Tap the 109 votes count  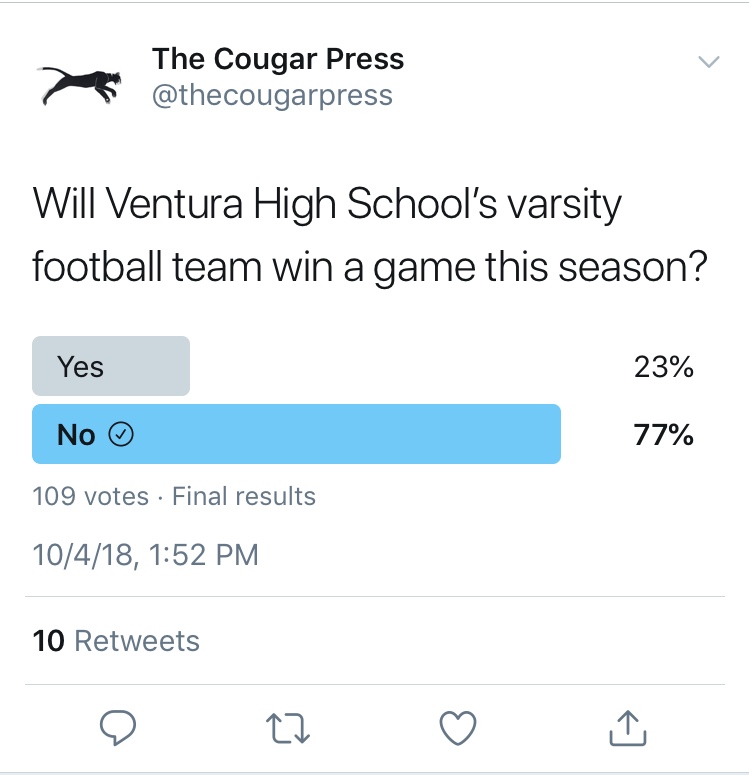[90, 496]
